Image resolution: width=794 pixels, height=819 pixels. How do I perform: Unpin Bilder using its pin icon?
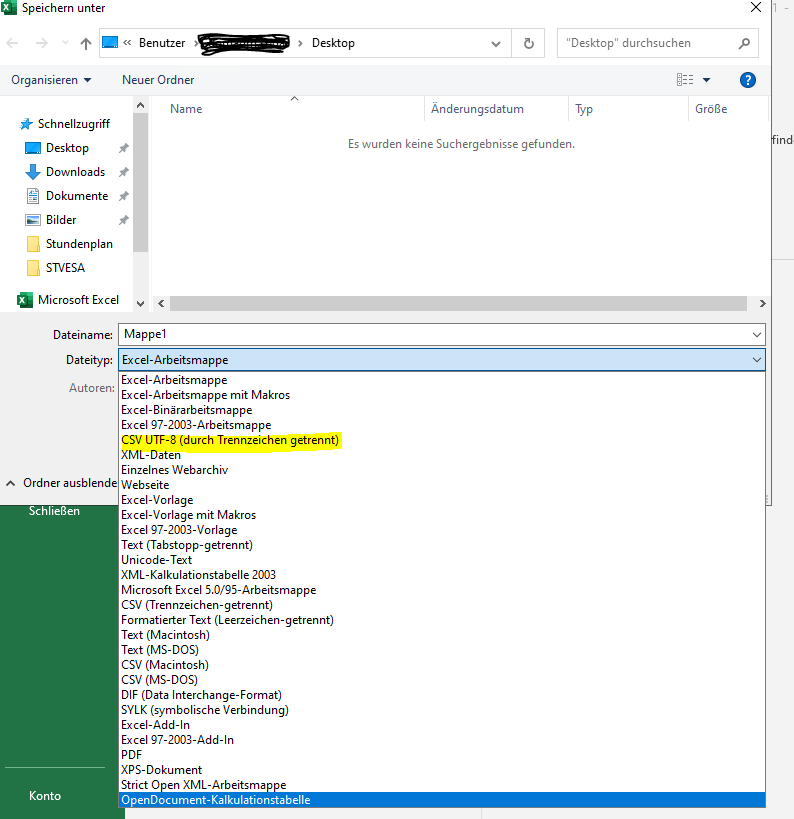tap(124, 220)
